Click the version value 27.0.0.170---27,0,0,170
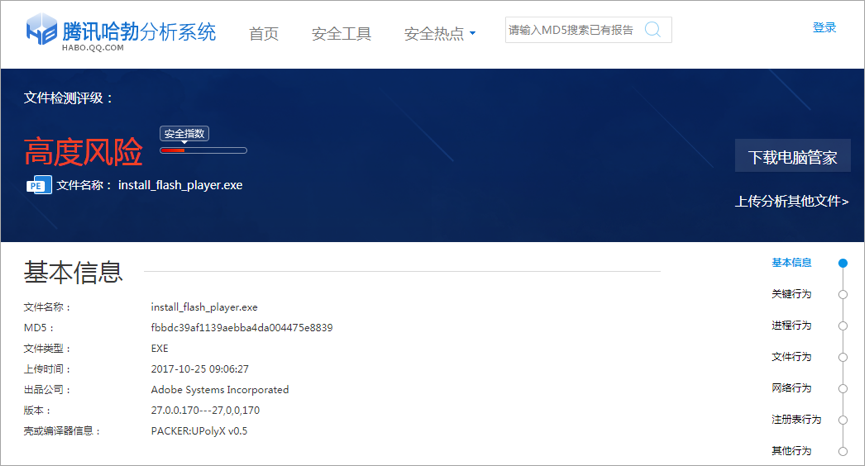Image resolution: width=865 pixels, height=466 pixels. [205, 410]
